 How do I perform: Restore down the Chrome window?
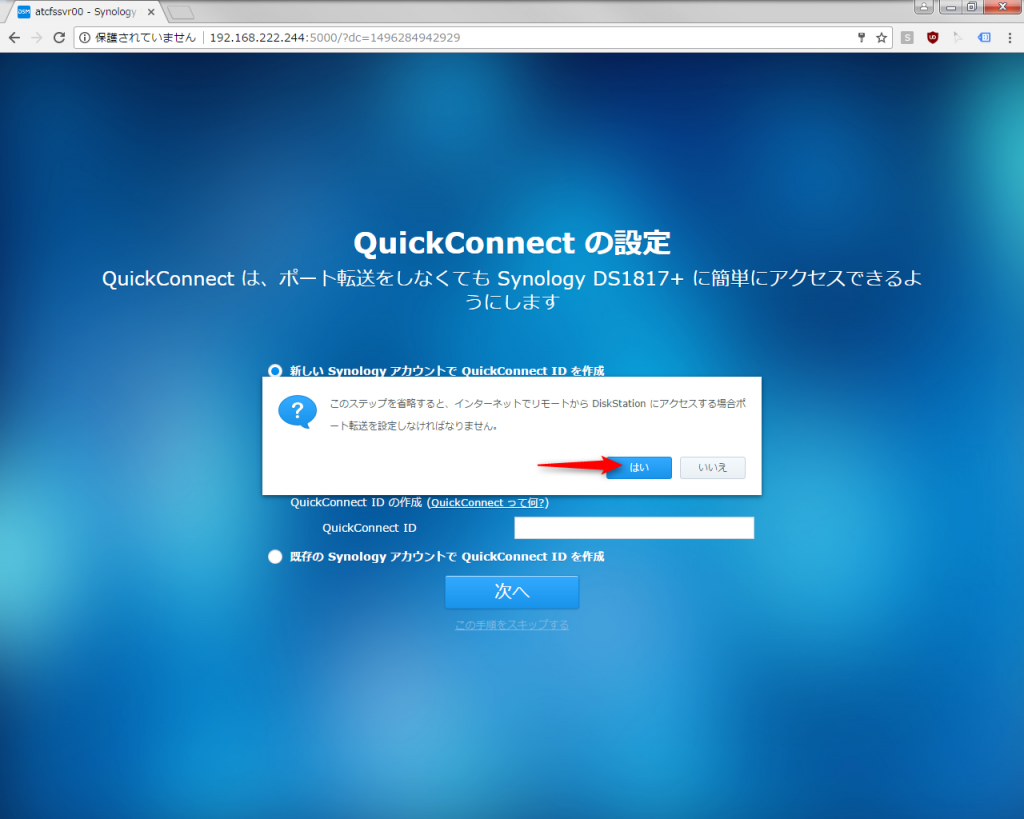(972, 7)
